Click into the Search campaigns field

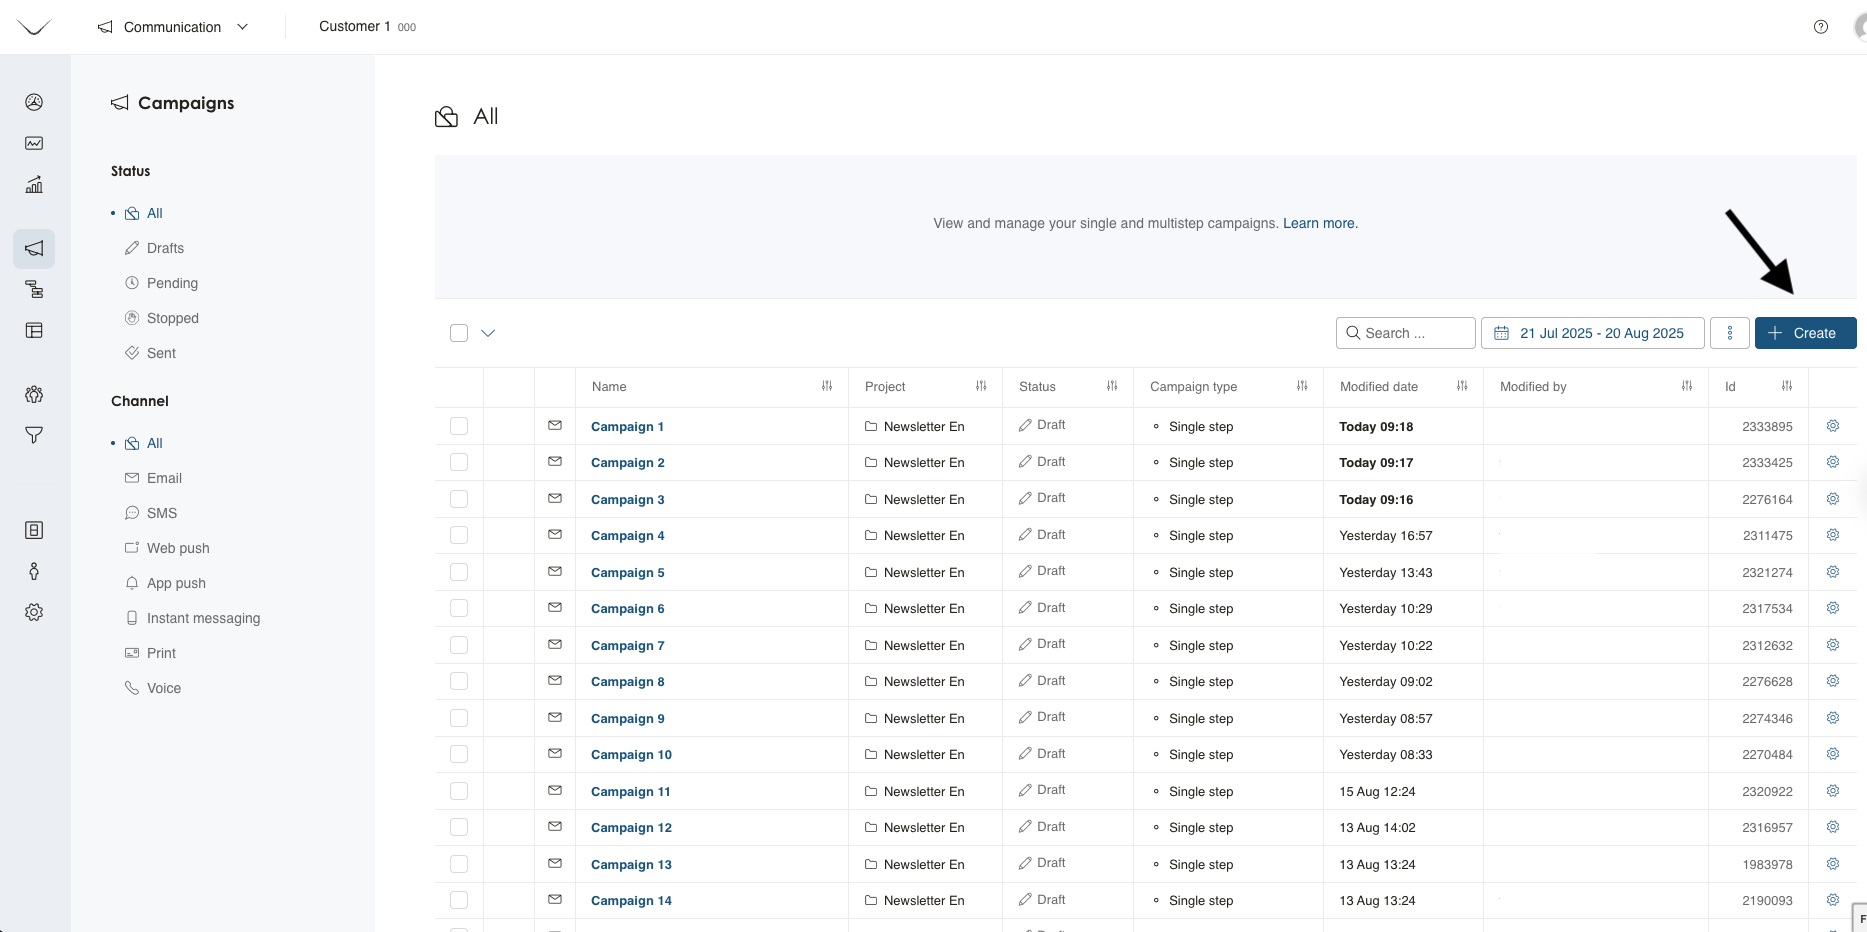(1405, 333)
